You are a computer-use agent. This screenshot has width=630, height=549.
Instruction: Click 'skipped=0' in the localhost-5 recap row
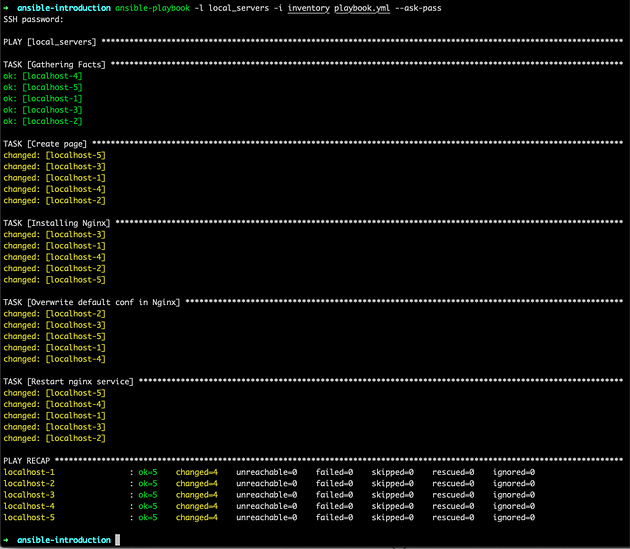pyautogui.click(x=393, y=517)
